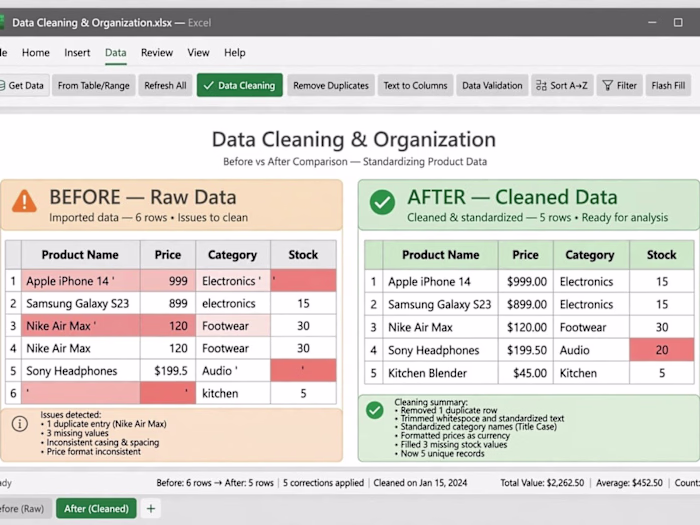Open the View ribbon tab
The height and width of the screenshot is (525, 700).
[x=198, y=53]
